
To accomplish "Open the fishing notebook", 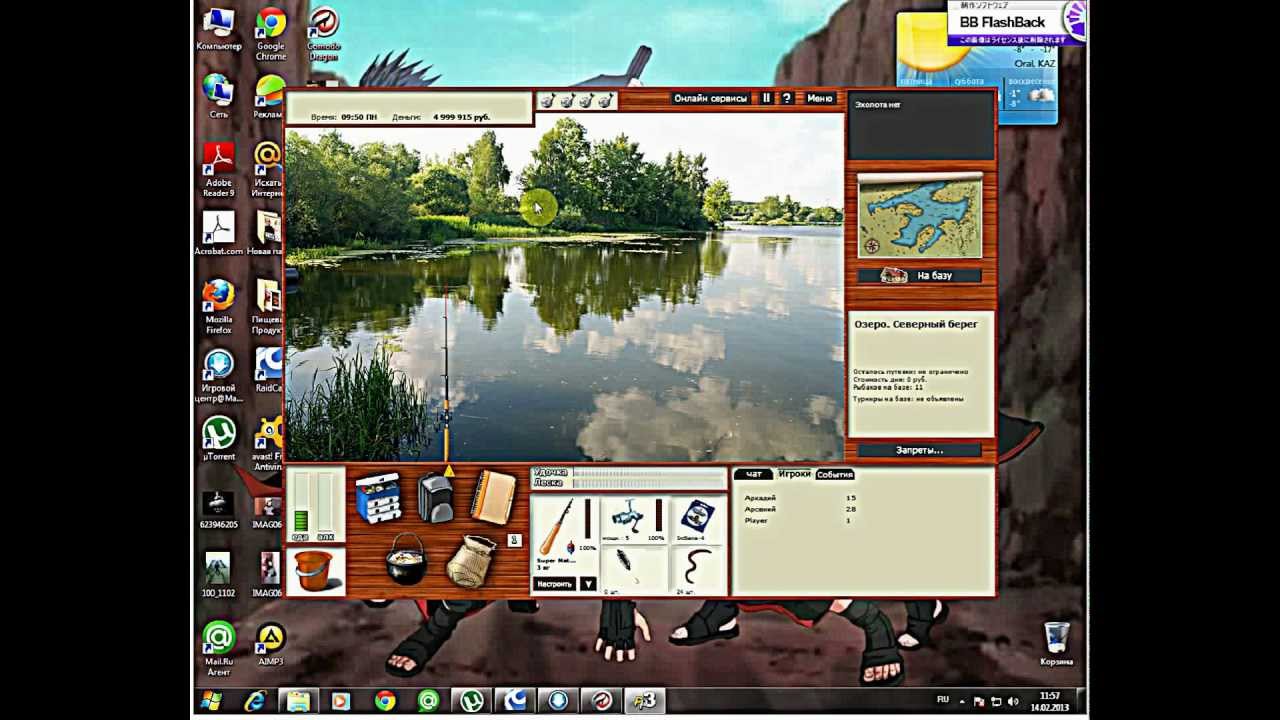I will [x=493, y=497].
